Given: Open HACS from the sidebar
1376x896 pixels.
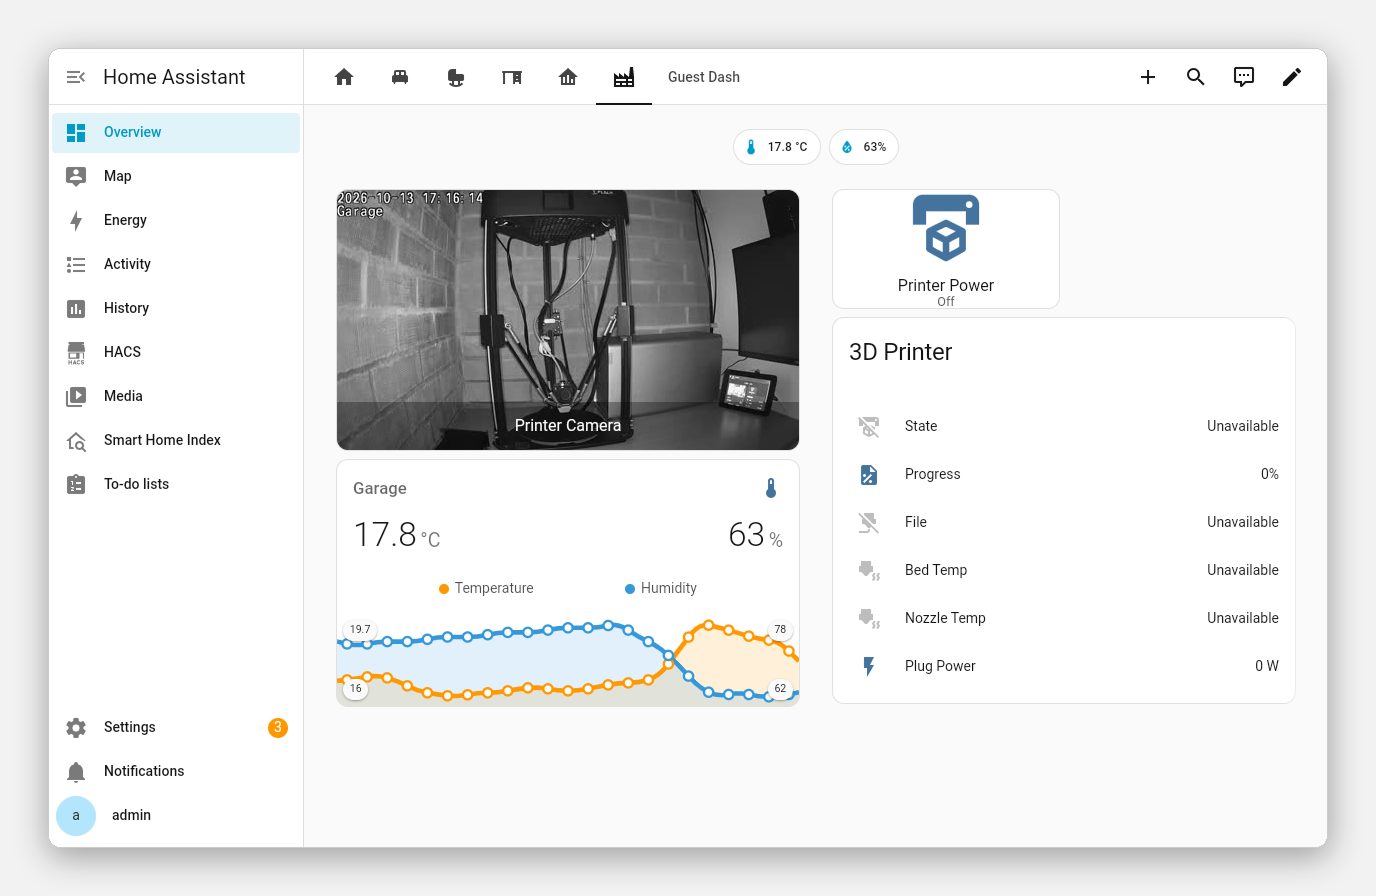Looking at the screenshot, I should 176,353.
